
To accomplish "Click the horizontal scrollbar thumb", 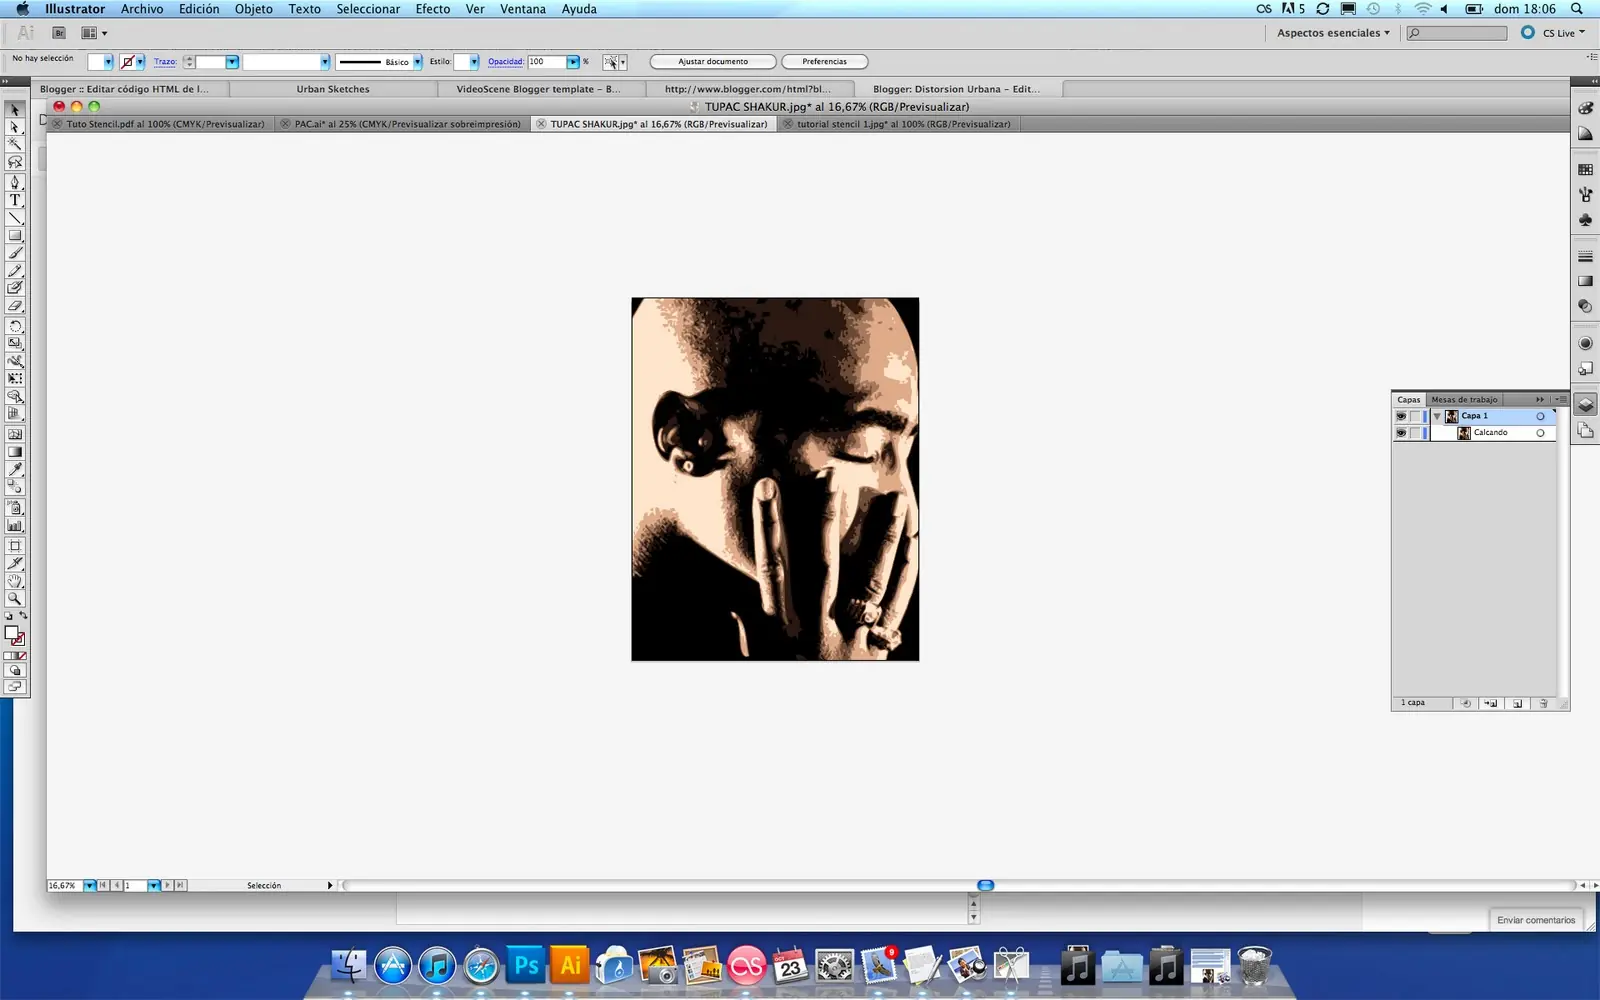I will coord(985,886).
